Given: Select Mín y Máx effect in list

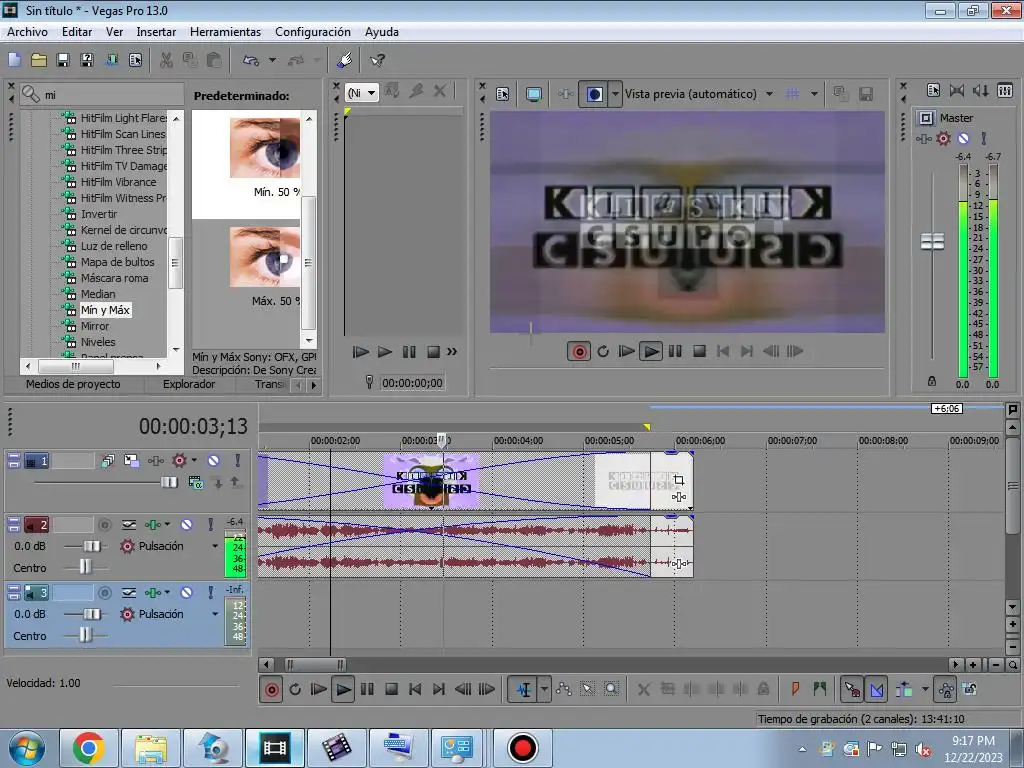Looking at the screenshot, I should tap(105, 310).
